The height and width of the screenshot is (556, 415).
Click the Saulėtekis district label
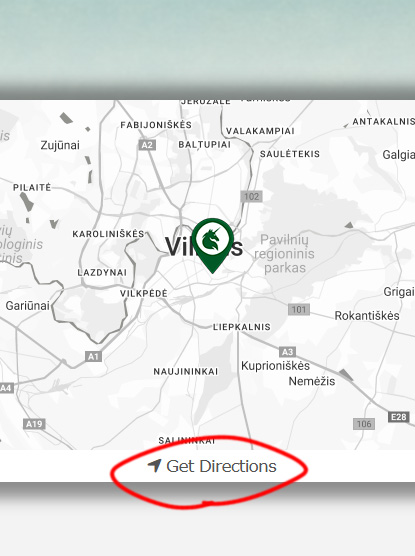290,154
